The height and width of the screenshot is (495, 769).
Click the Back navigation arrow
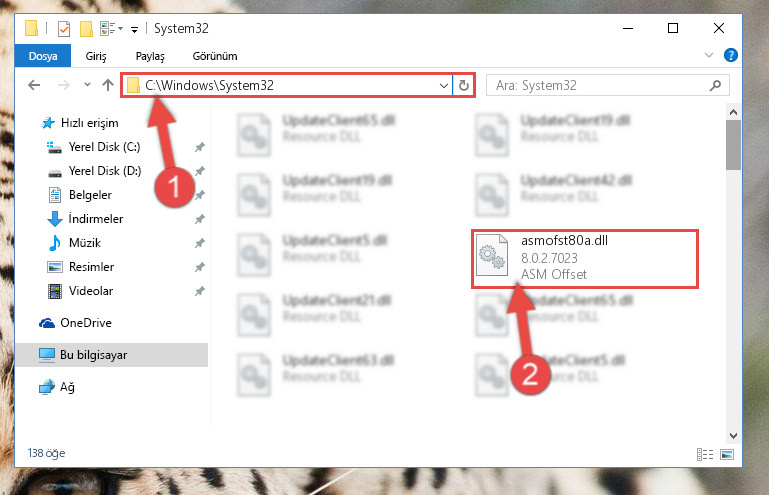point(34,85)
